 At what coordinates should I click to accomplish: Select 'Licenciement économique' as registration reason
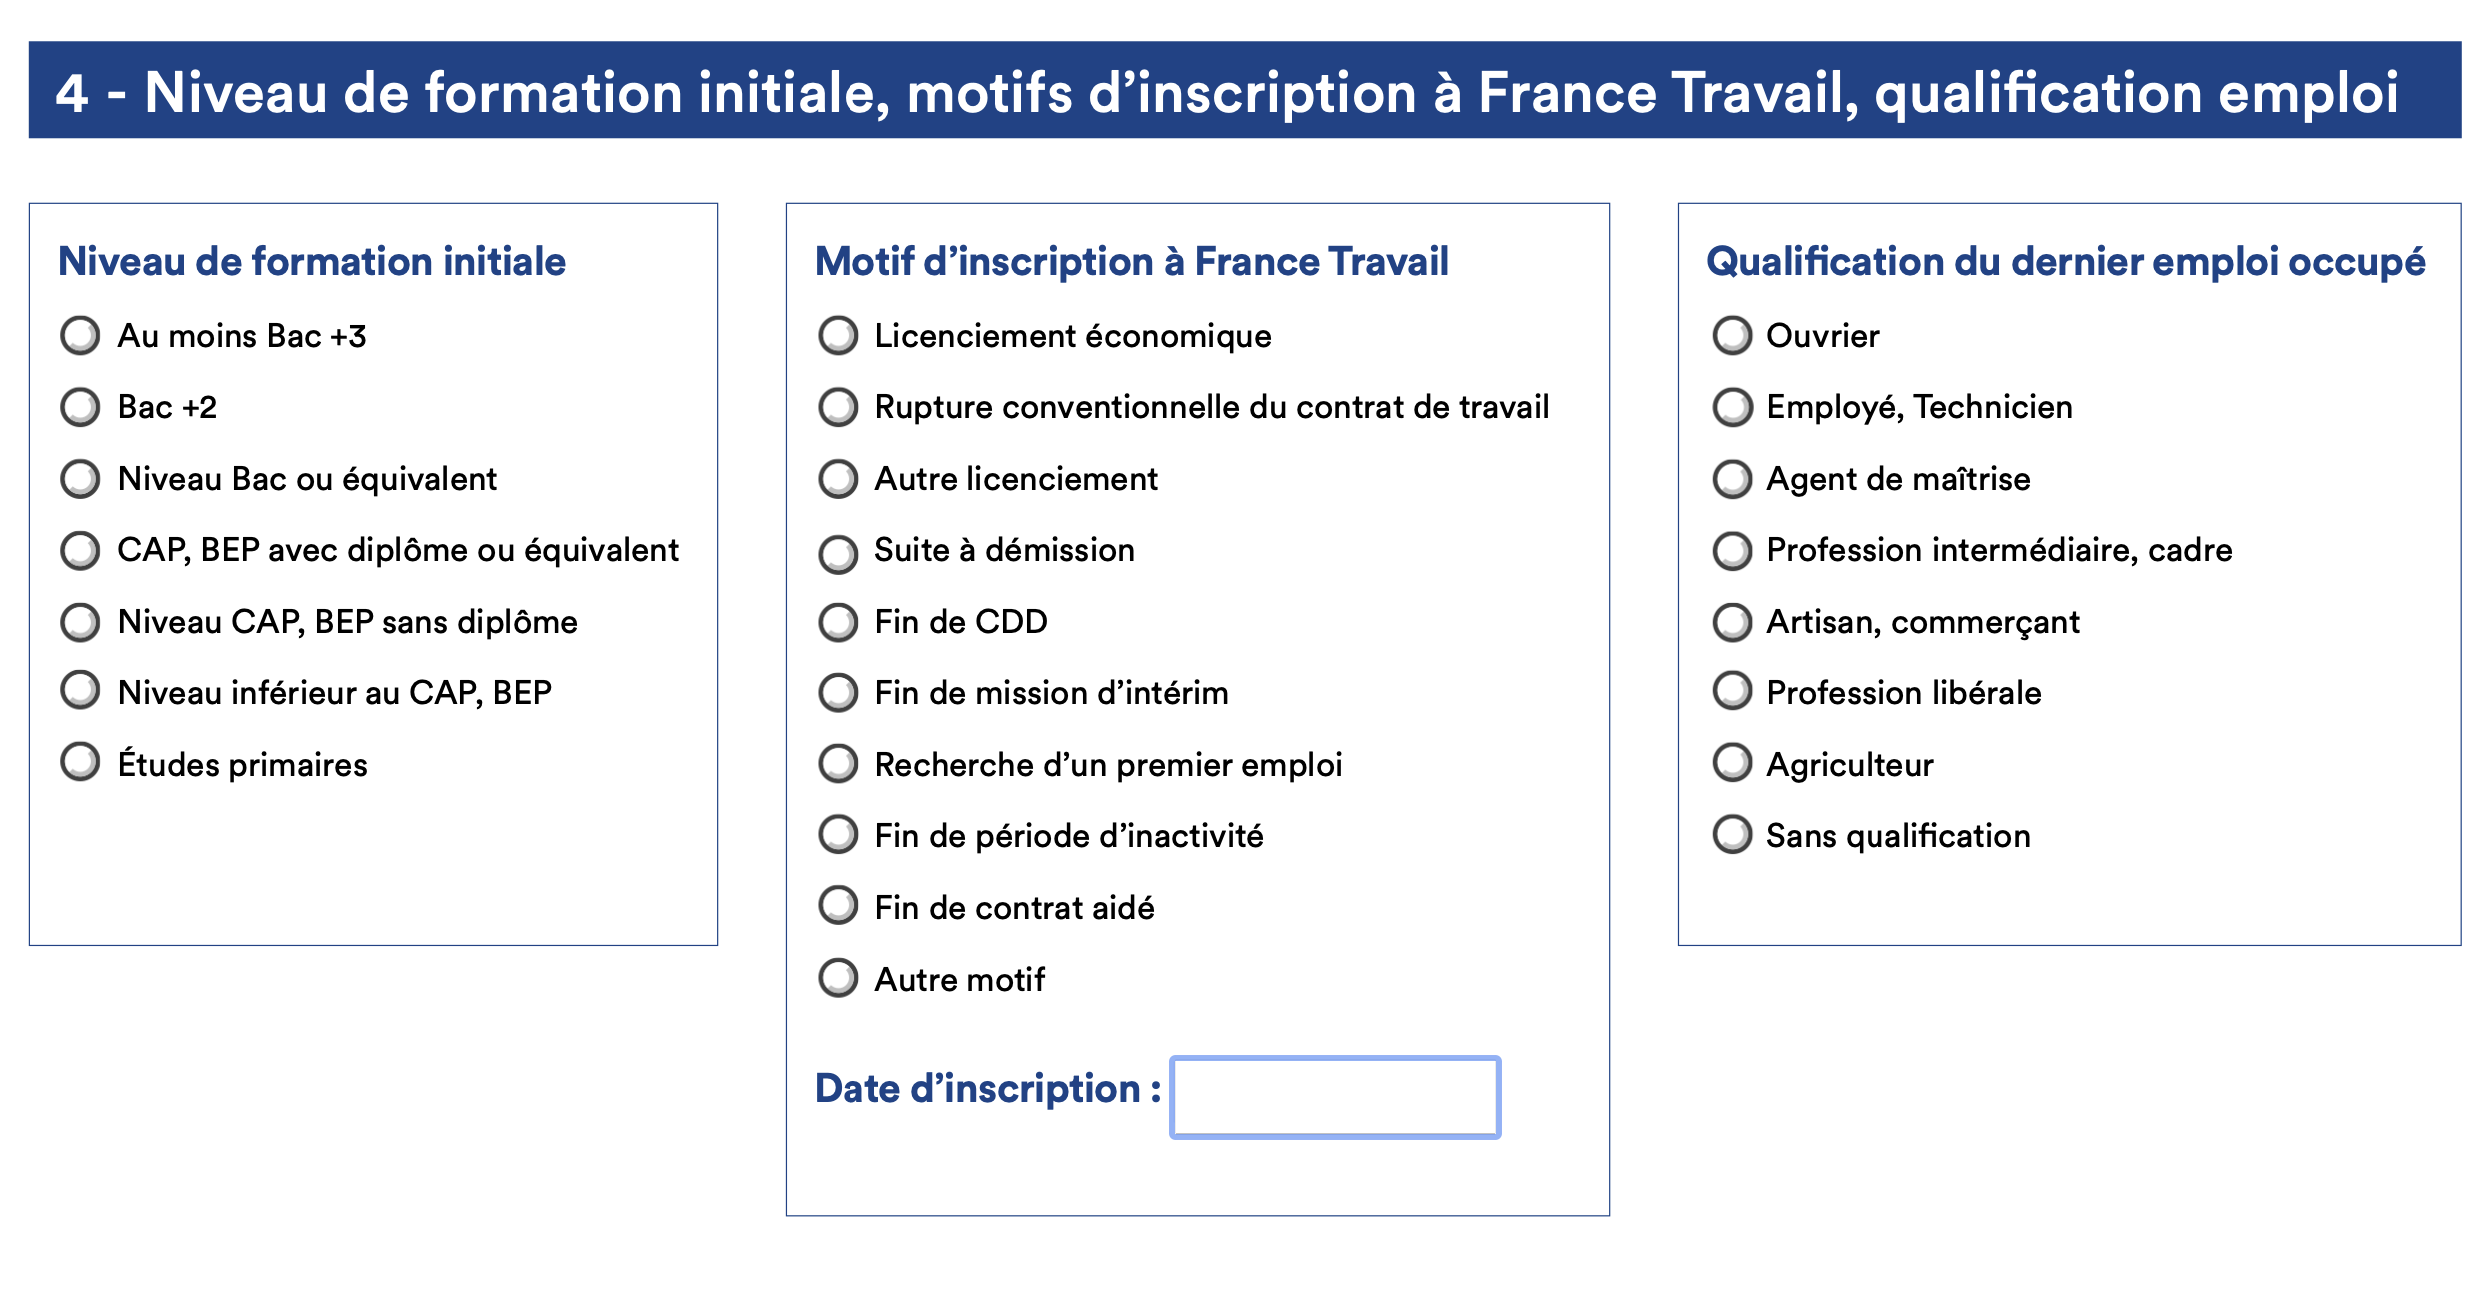(838, 336)
